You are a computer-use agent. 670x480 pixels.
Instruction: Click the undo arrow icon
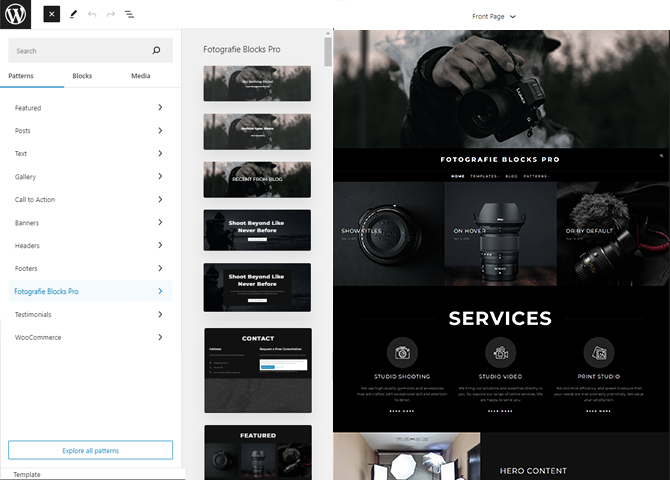coord(92,15)
